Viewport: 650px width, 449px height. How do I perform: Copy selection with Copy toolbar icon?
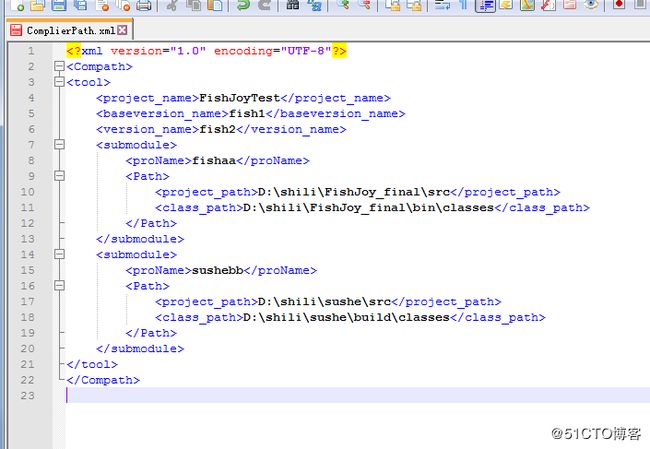click(194, 4)
